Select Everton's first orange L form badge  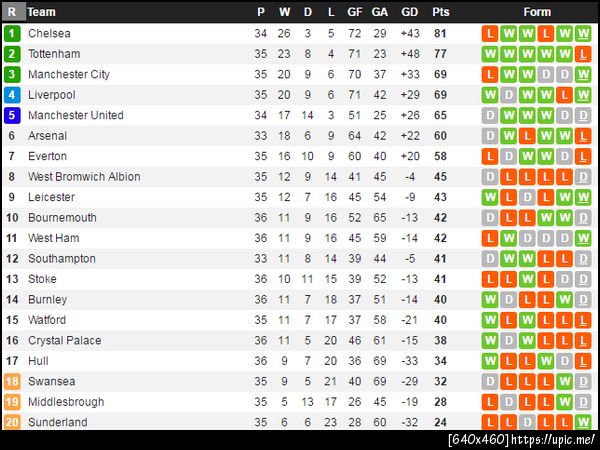(490, 156)
